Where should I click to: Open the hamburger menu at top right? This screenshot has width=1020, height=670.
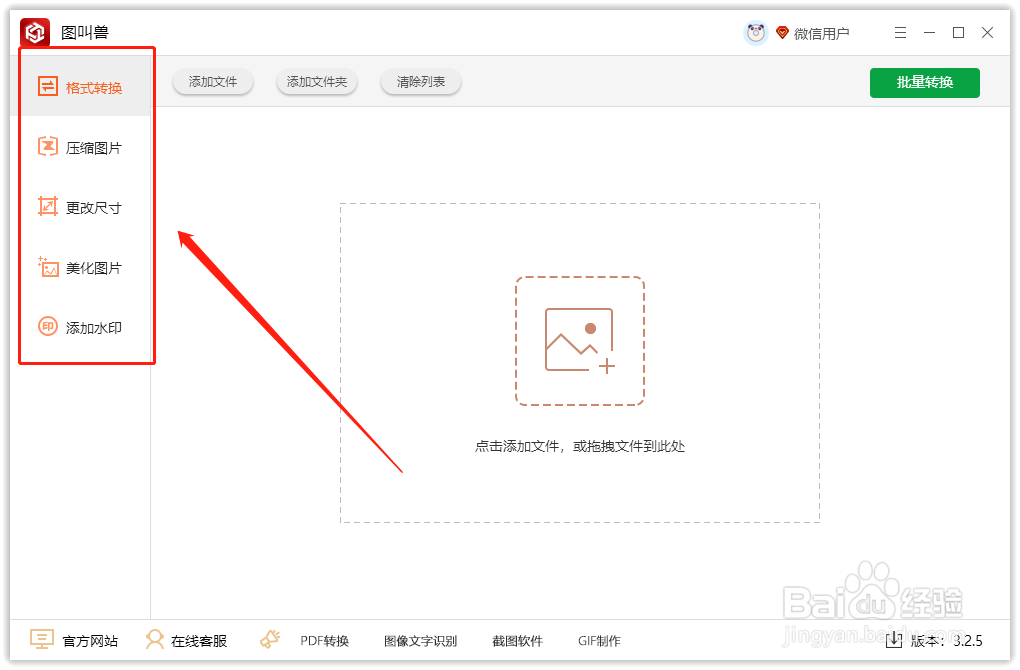pyautogui.click(x=899, y=31)
